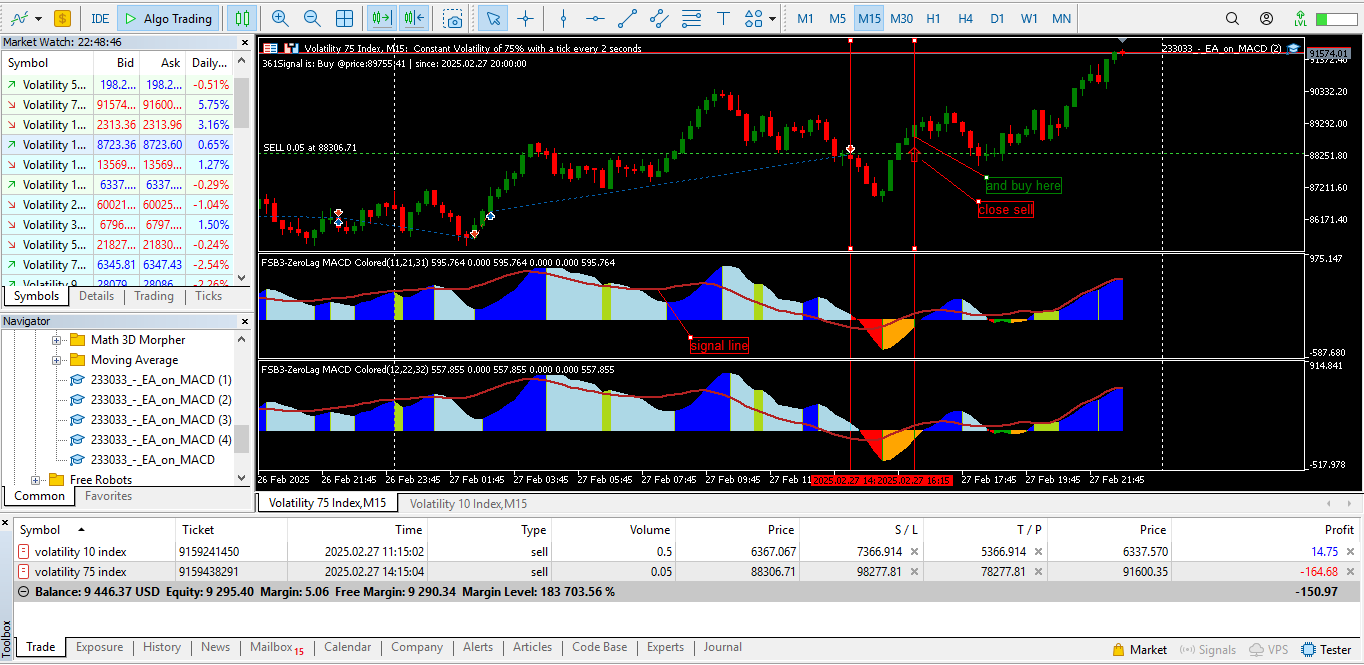The width and height of the screenshot is (1364, 665).
Task: Select 233033_-_EA_on_MACD (1) expert
Action: coord(160,380)
